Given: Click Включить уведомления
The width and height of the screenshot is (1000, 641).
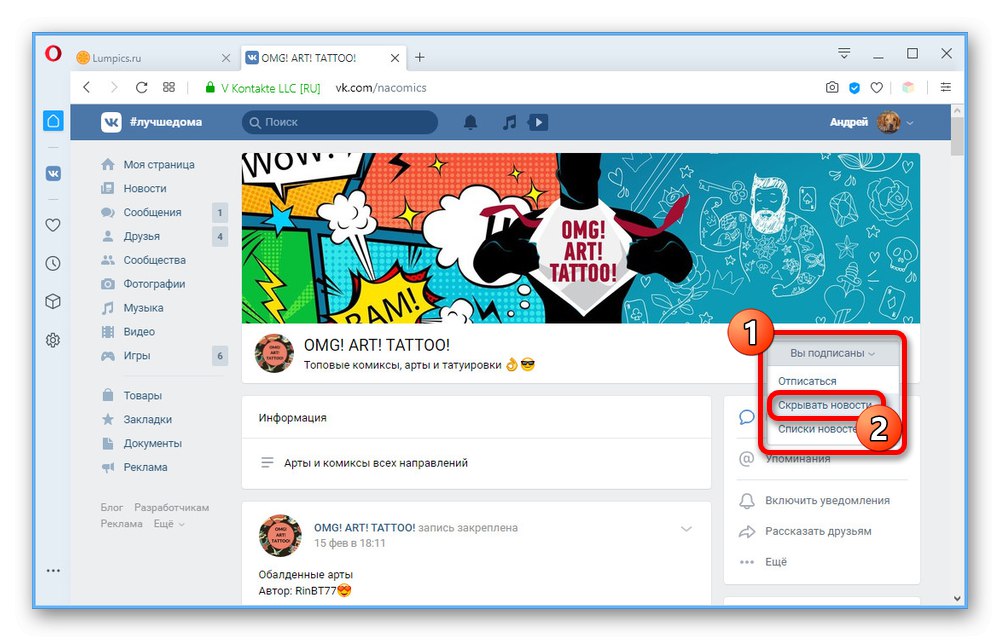Looking at the screenshot, I should point(827,501).
